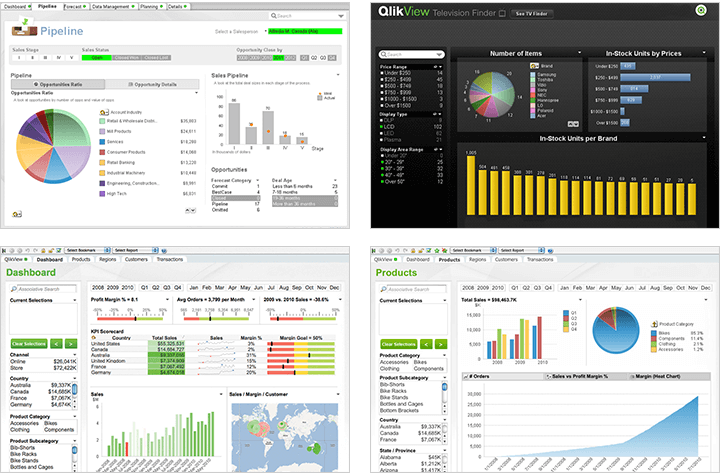Open the Forecast Category list menu arrow
The image size is (720, 476).
[258, 180]
